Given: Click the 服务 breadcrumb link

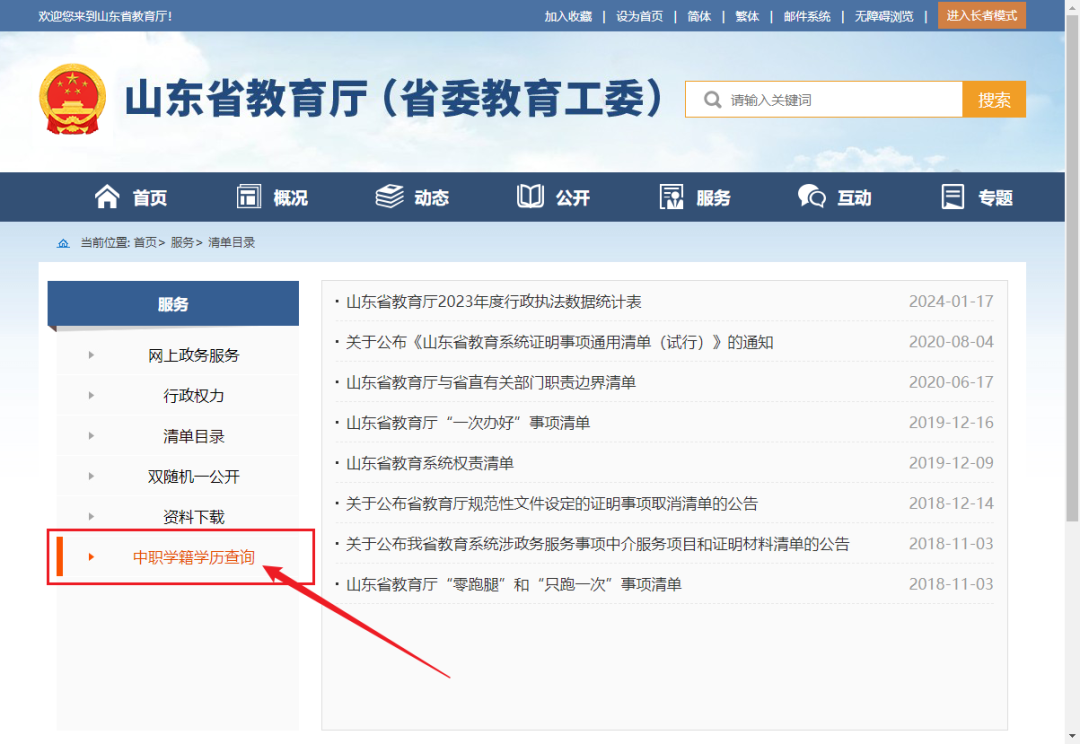Looking at the screenshot, I should click(x=183, y=242).
